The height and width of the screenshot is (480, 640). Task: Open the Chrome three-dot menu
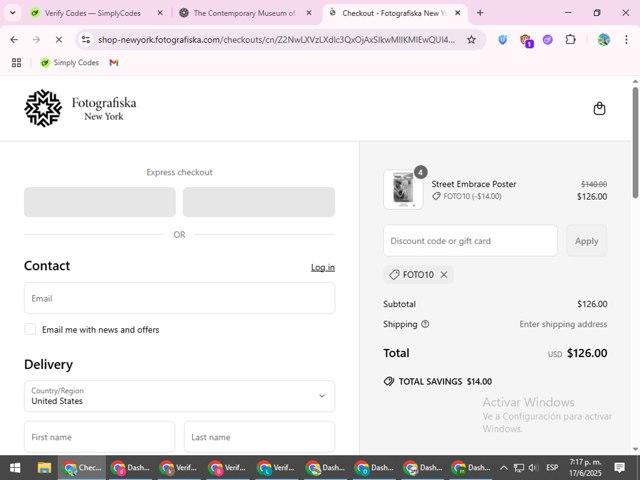(626, 40)
